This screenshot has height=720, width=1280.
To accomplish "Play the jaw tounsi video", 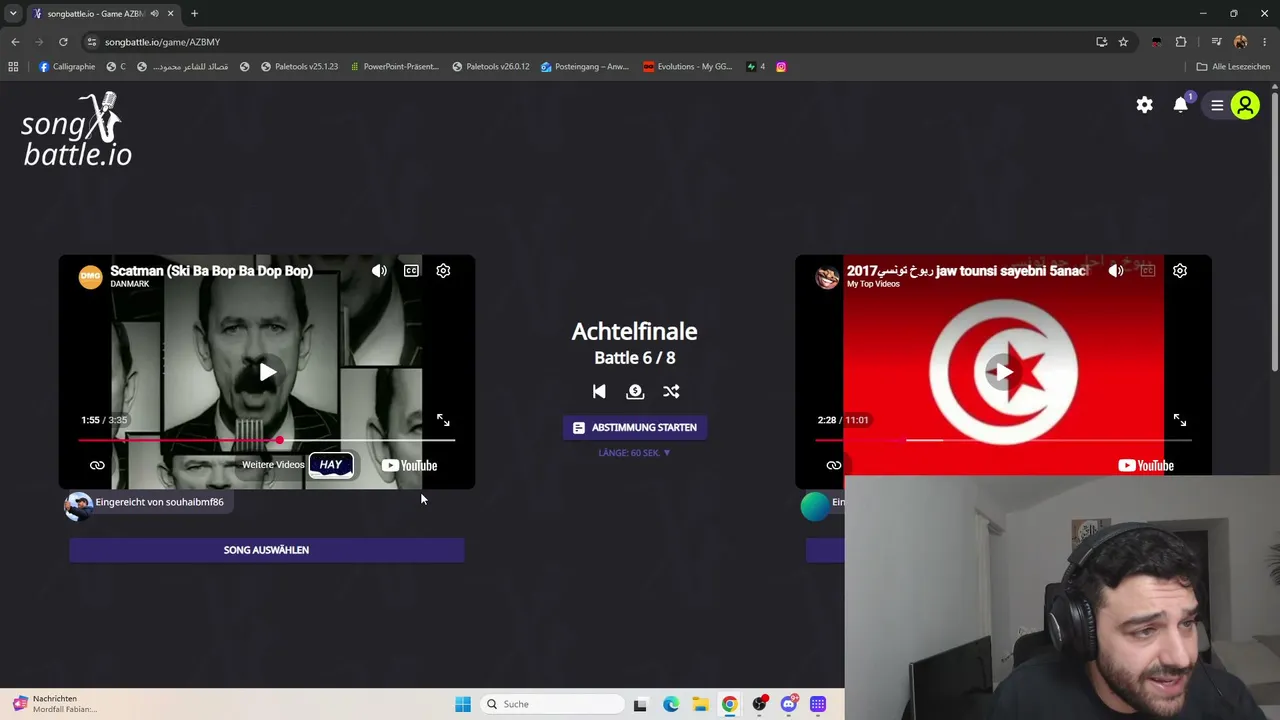I will 1003,372.
